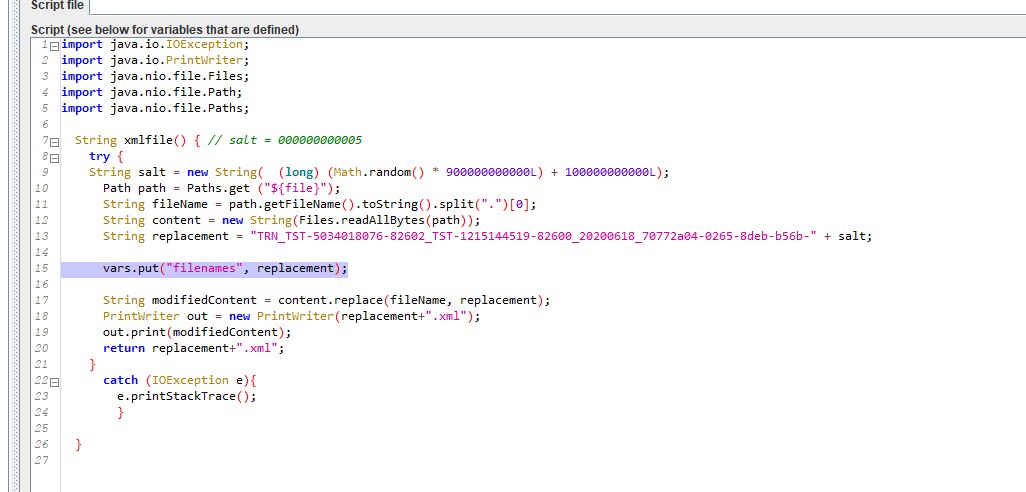This screenshot has width=1026, height=492.
Task: Click the 'String salt = new String(' line
Action: (380, 172)
